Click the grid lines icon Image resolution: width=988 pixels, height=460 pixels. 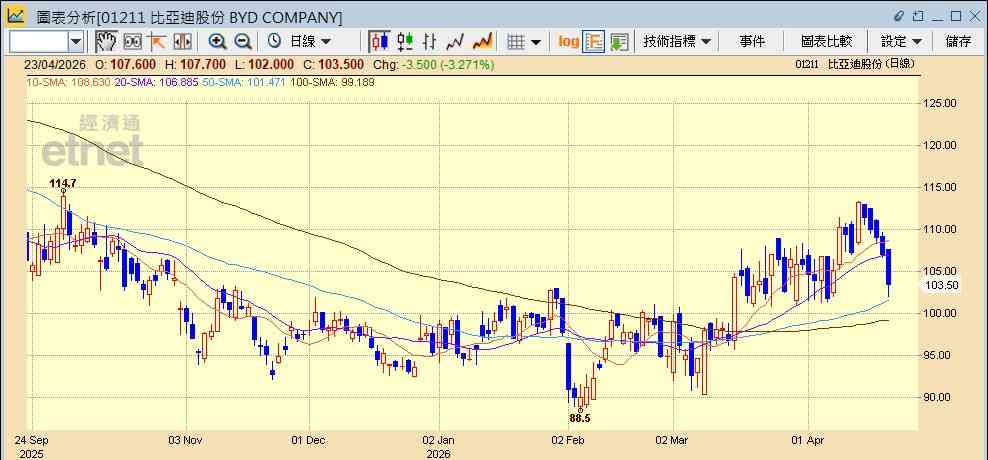pyautogui.click(x=516, y=42)
